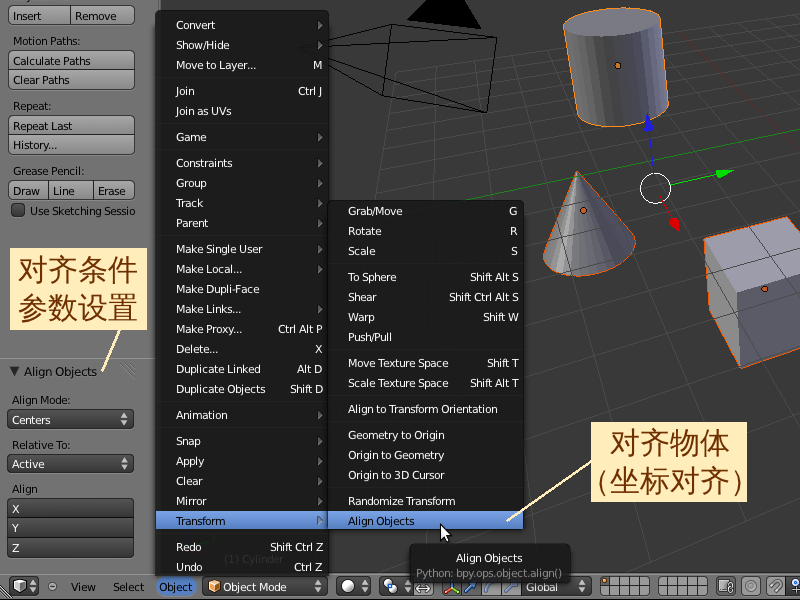Viewport: 800px width, 600px height.
Task: Open the Object Mode dropdown
Action: (265, 586)
